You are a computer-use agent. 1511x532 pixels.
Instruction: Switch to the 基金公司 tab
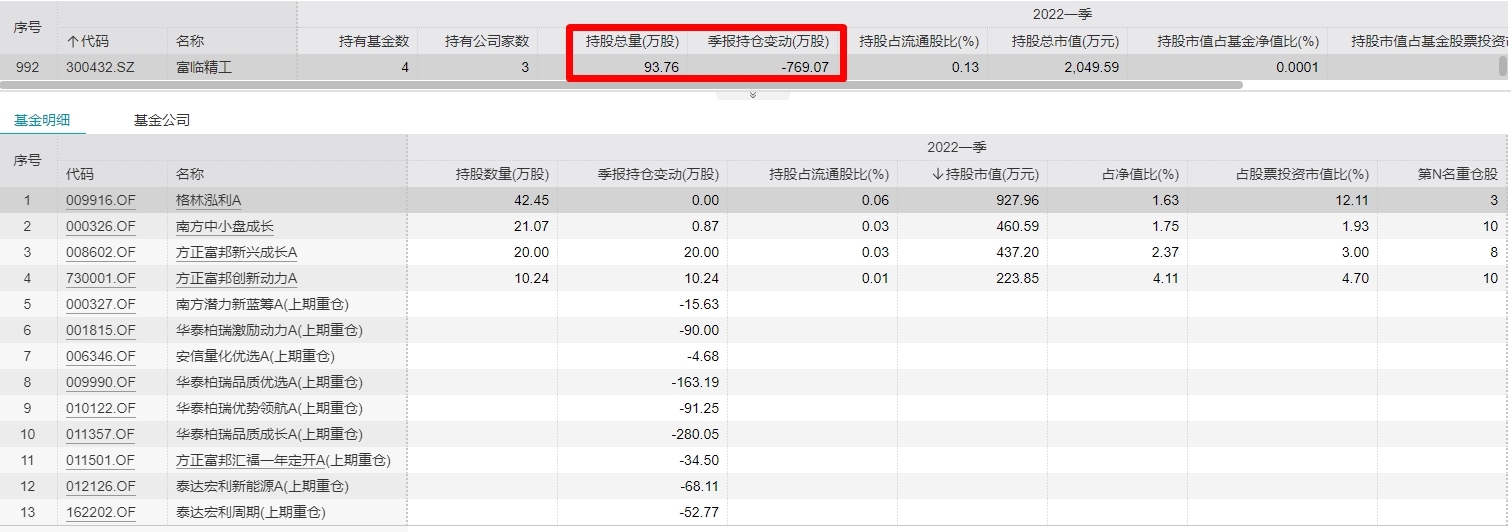point(161,120)
